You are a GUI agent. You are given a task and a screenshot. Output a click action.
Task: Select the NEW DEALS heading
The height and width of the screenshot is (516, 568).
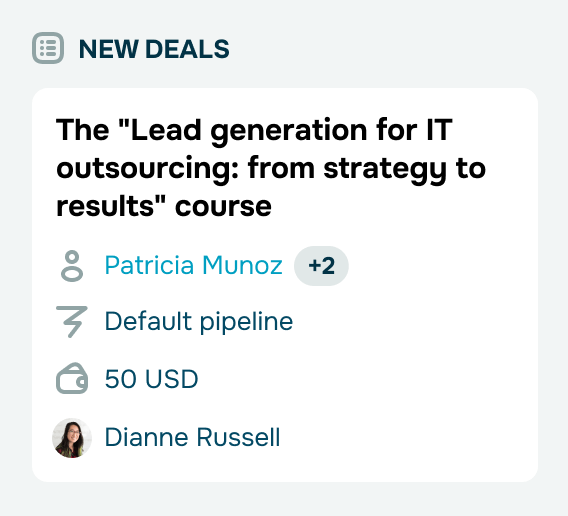coord(154,49)
